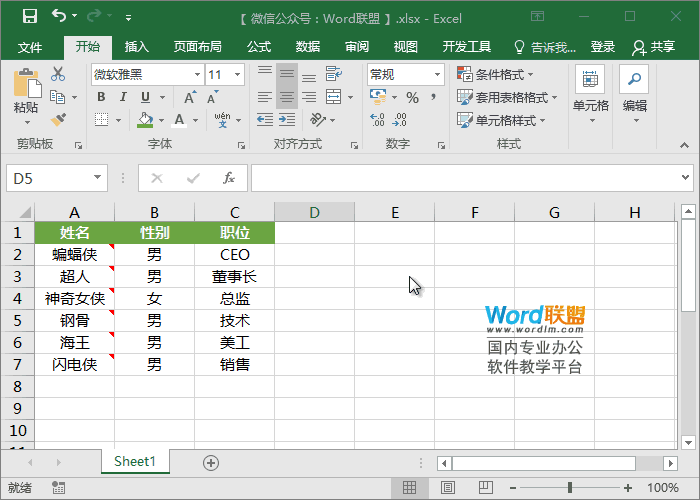Click the 登录 sign-in button
The image size is (700, 500).
(603, 47)
